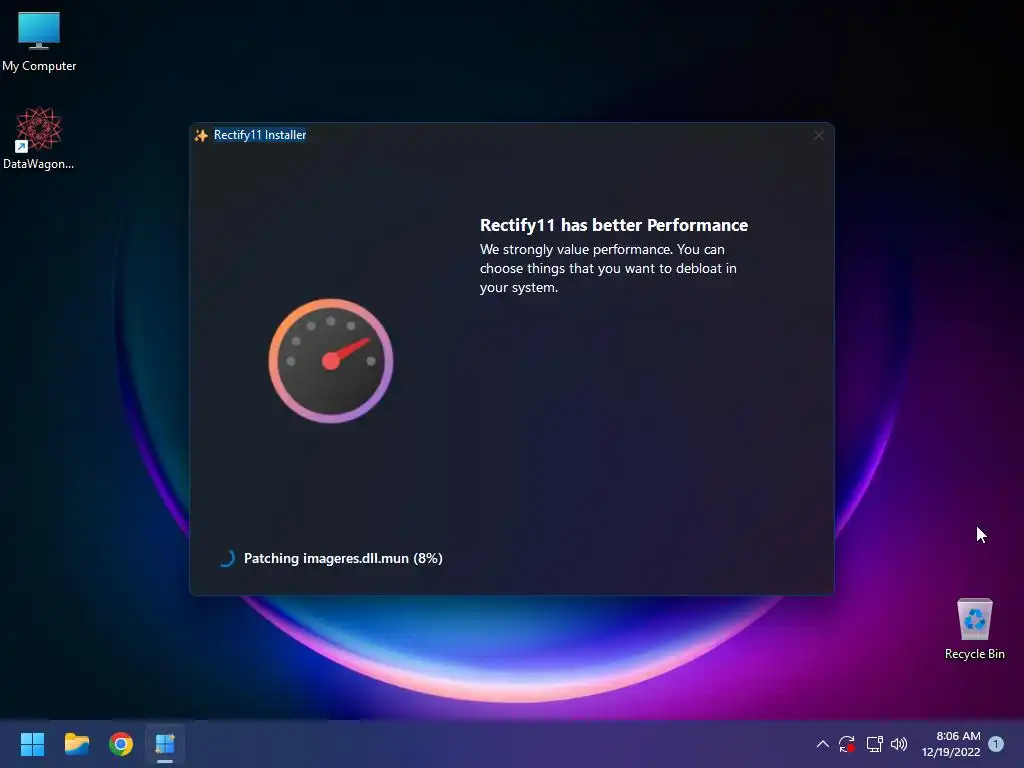The image size is (1024, 768).
Task: Open the notification badge showing 1
Action: click(996, 744)
